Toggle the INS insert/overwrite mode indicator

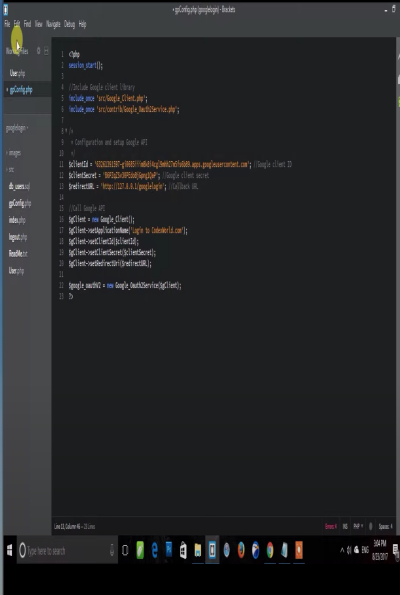pyautogui.click(x=345, y=526)
